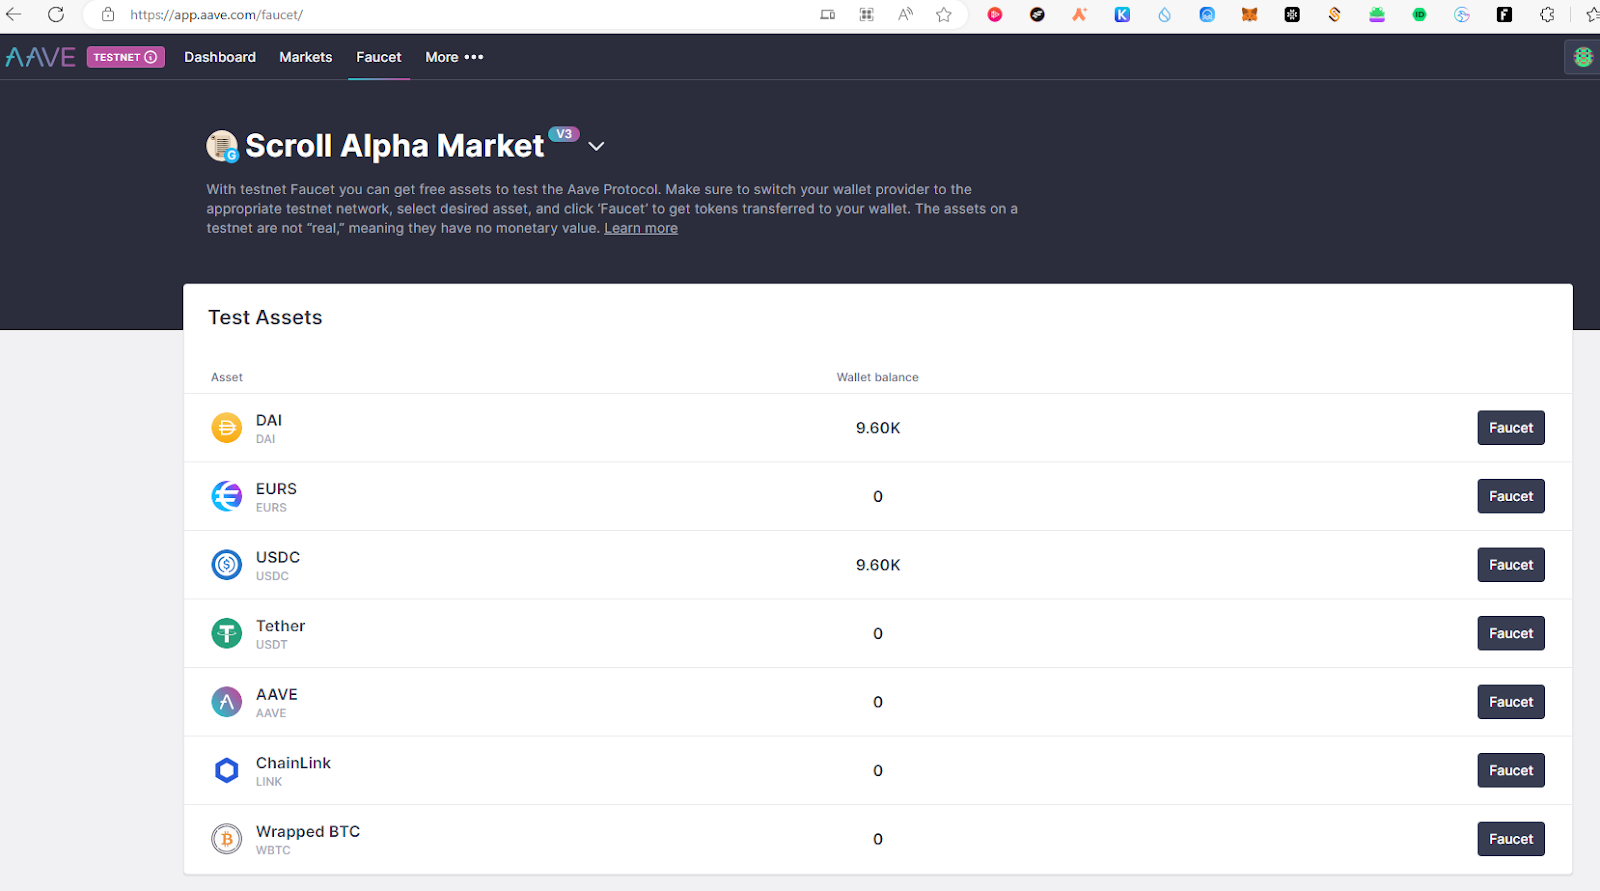Click the QR/apps grid icon in address bar
This screenshot has width=1600, height=891.
[x=866, y=14]
